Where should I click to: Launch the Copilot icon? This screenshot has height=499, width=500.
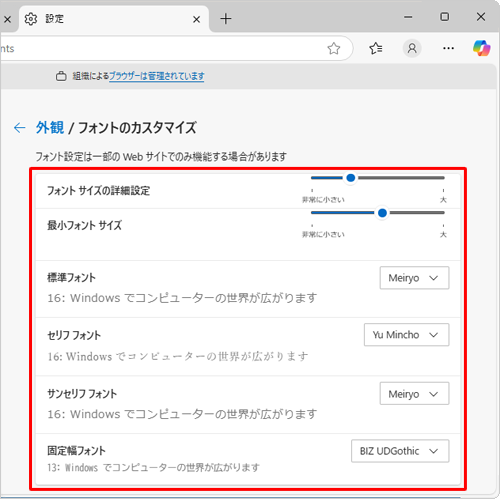tap(481, 48)
